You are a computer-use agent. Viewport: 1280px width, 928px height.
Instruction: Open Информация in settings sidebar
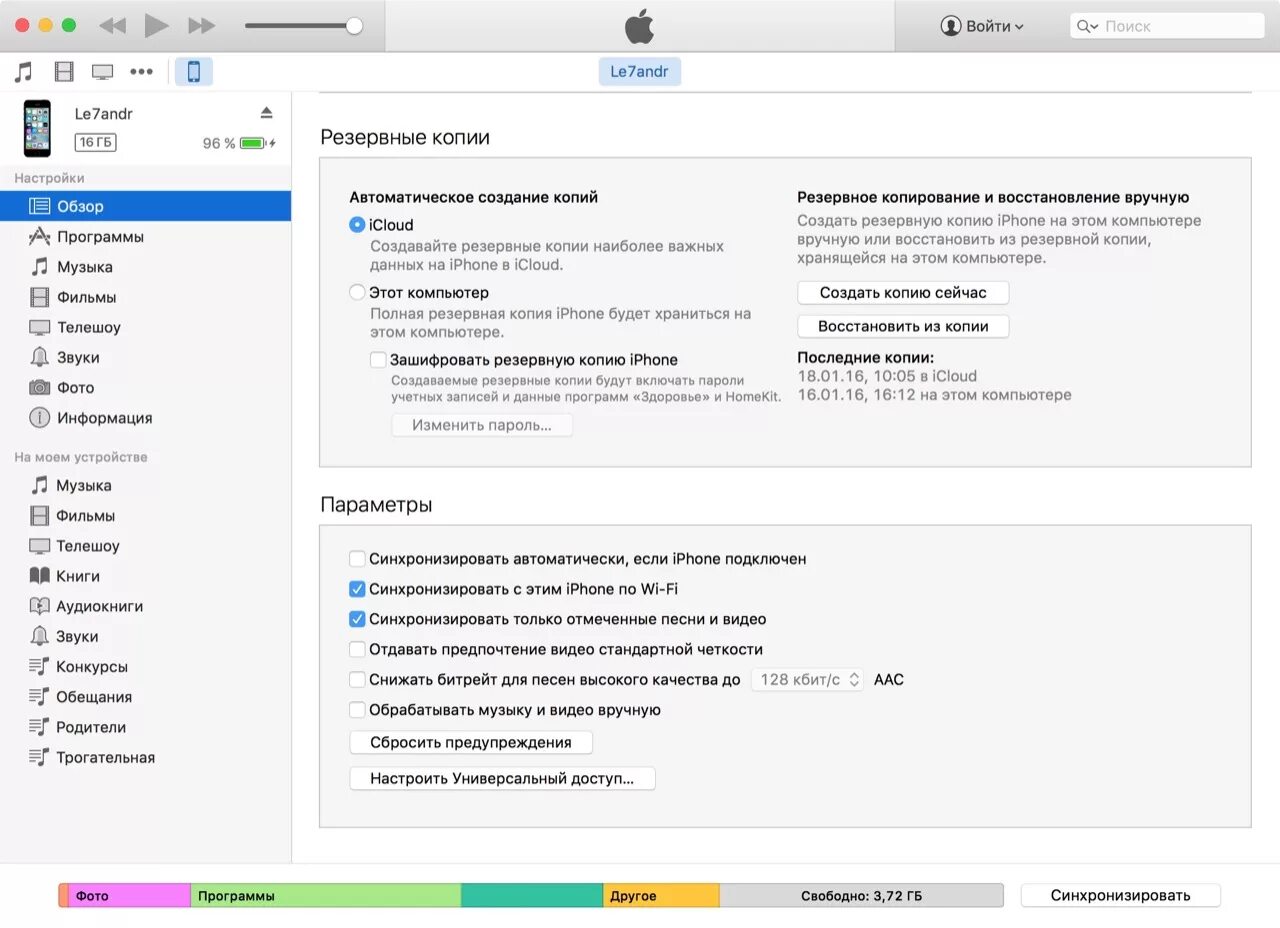tap(145, 418)
